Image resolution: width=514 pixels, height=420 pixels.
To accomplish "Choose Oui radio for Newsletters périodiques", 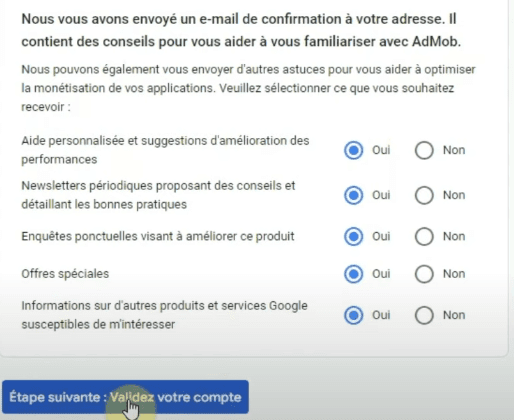I will click(354, 195).
